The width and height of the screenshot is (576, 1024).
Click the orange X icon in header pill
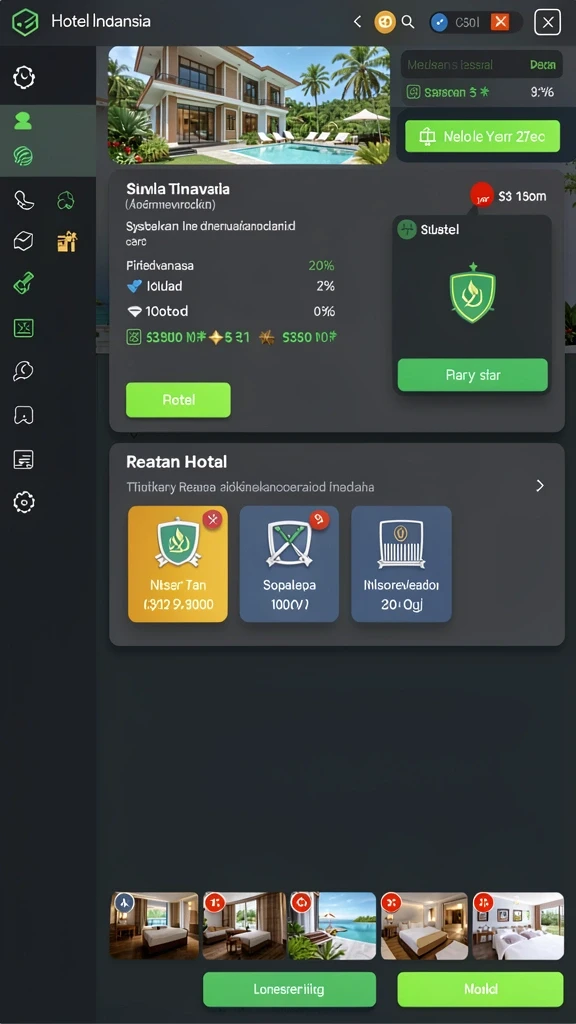pos(500,22)
